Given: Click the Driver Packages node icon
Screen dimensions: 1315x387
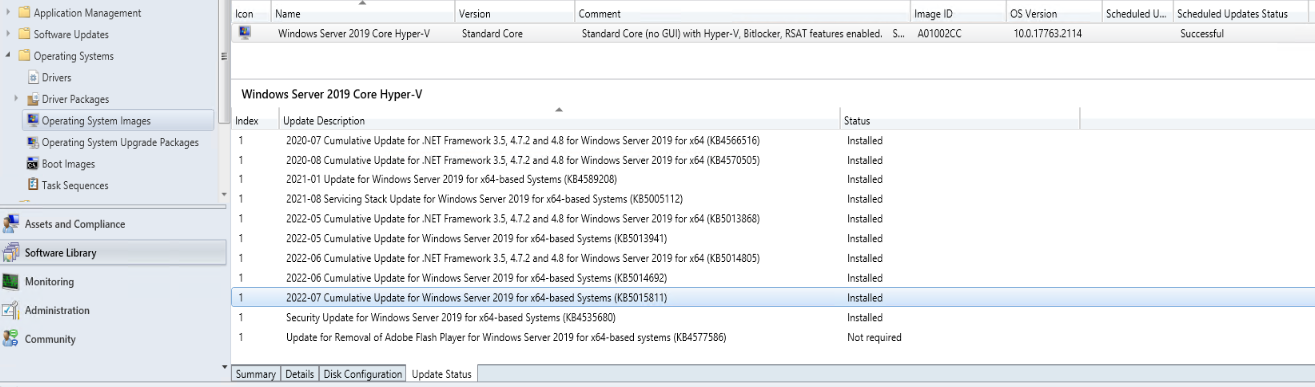Looking at the screenshot, I should pyautogui.click(x=33, y=99).
